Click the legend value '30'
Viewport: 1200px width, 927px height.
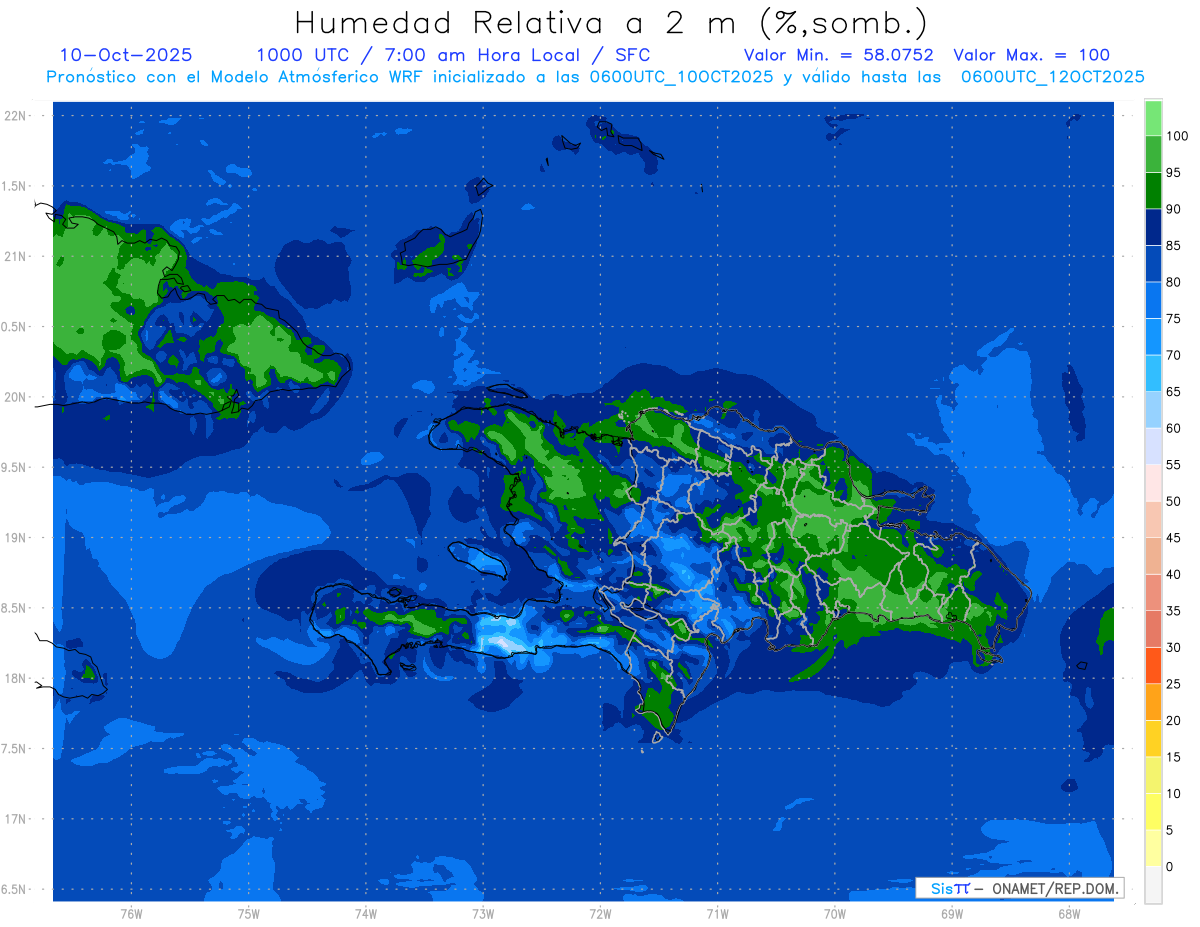[1173, 647]
